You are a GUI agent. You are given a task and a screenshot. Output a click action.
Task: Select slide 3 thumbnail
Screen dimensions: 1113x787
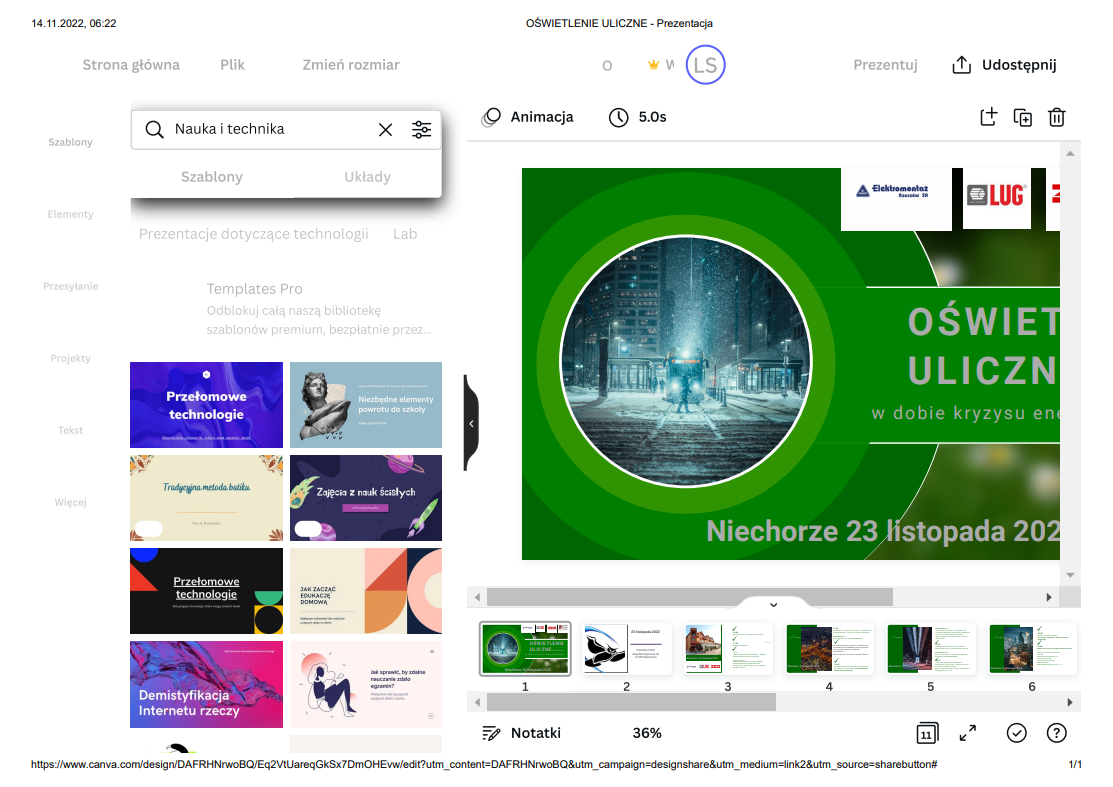(x=728, y=649)
